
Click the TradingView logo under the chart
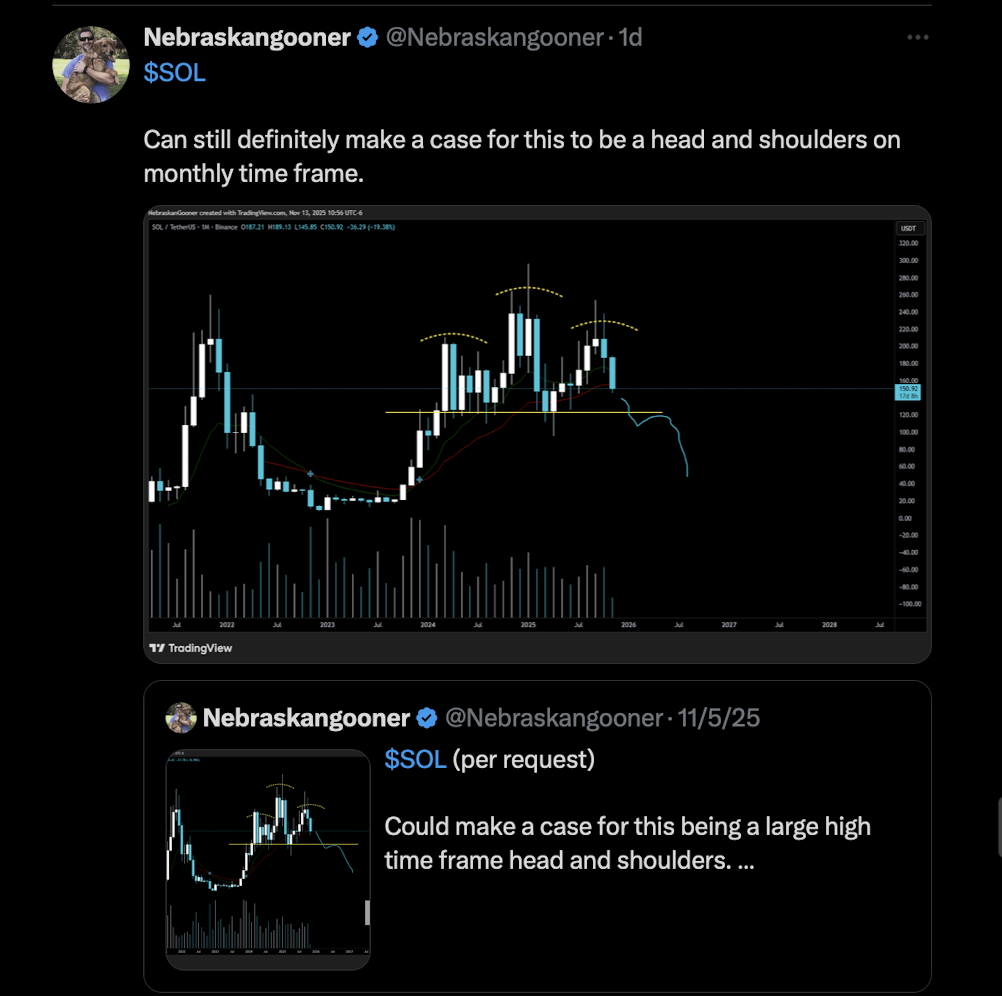(x=190, y=648)
